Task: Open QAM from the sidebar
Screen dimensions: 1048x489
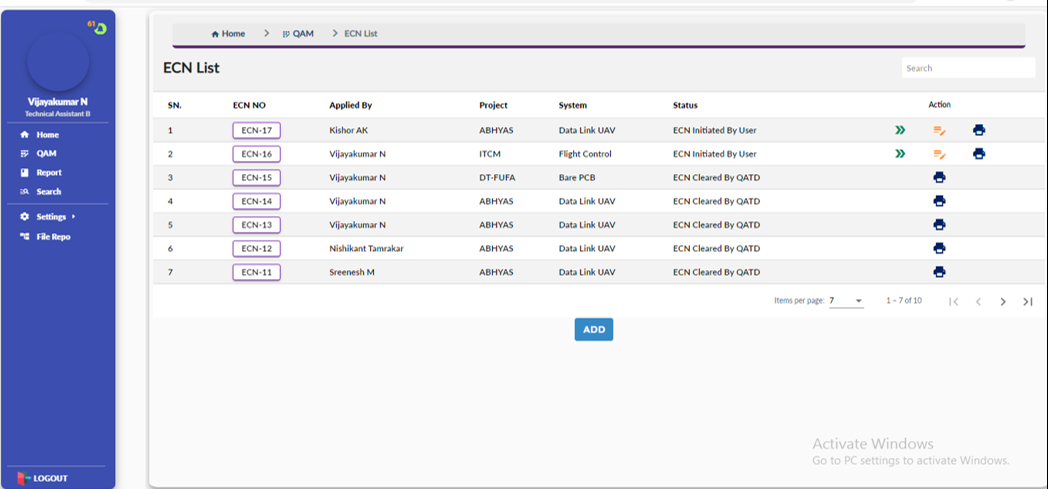Action: pyautogui.click(x=46, y=154)
